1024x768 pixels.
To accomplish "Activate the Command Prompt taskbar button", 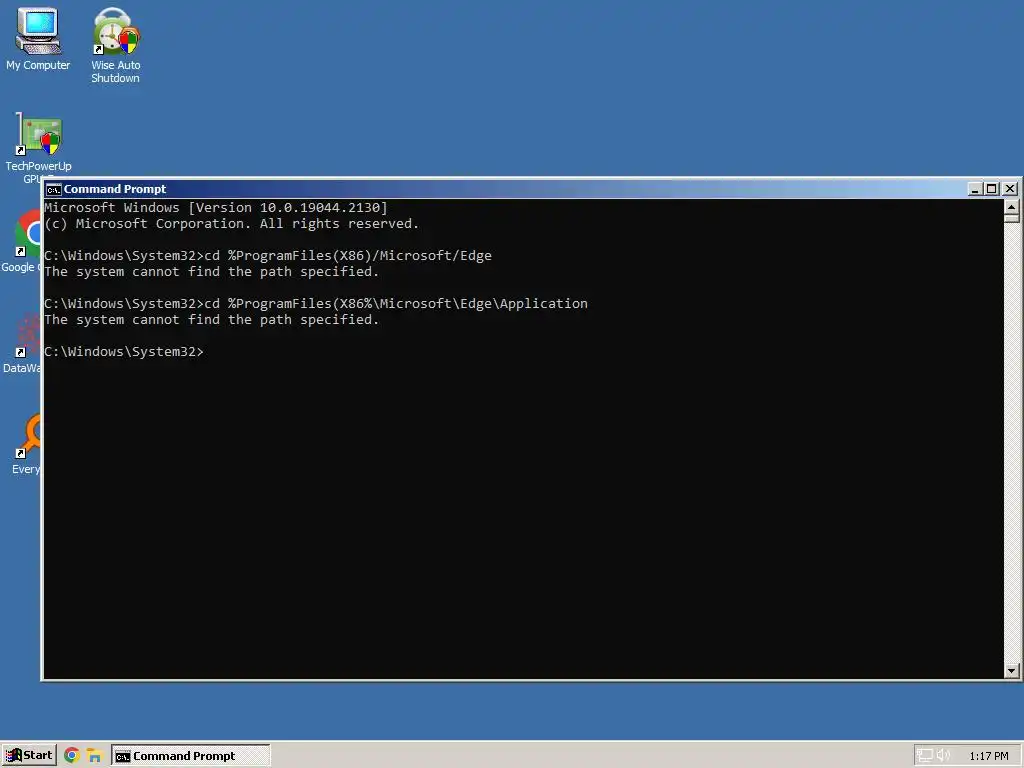I will click(190, 756).
